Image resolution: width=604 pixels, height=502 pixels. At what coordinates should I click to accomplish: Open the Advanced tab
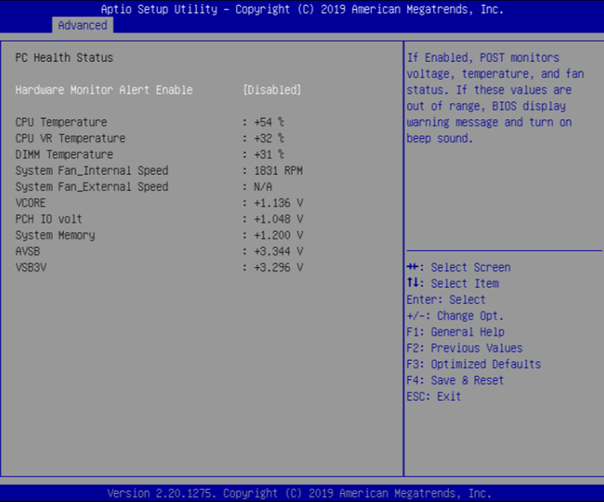[x=82, y=24]
